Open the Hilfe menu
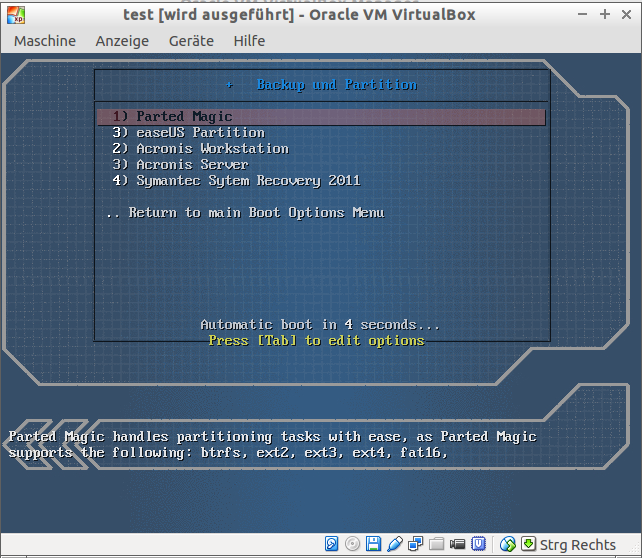The height and width of the screenshot is (558, 642). click(x=249, y=41)
